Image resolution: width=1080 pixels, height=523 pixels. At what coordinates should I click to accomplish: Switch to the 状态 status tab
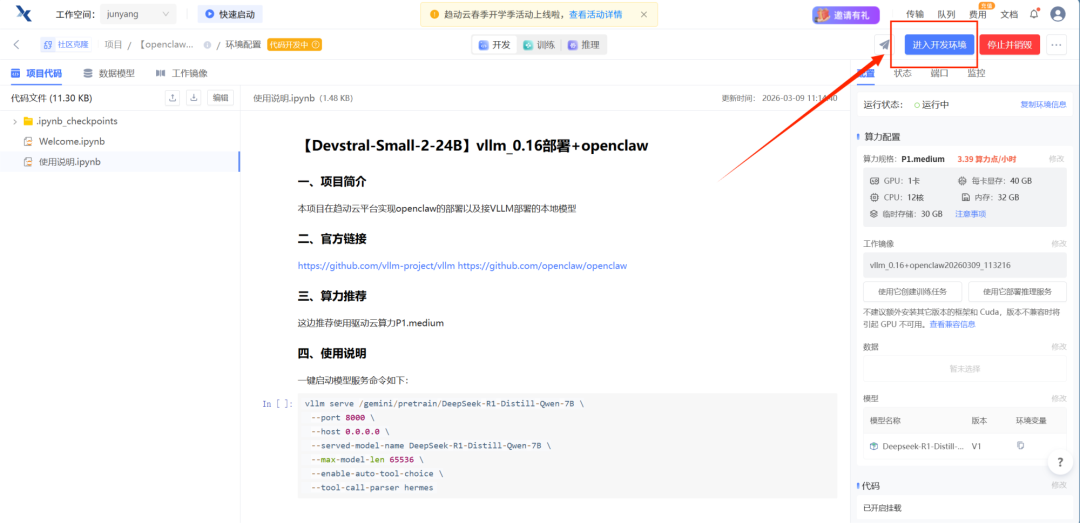(x=902, y=72)
